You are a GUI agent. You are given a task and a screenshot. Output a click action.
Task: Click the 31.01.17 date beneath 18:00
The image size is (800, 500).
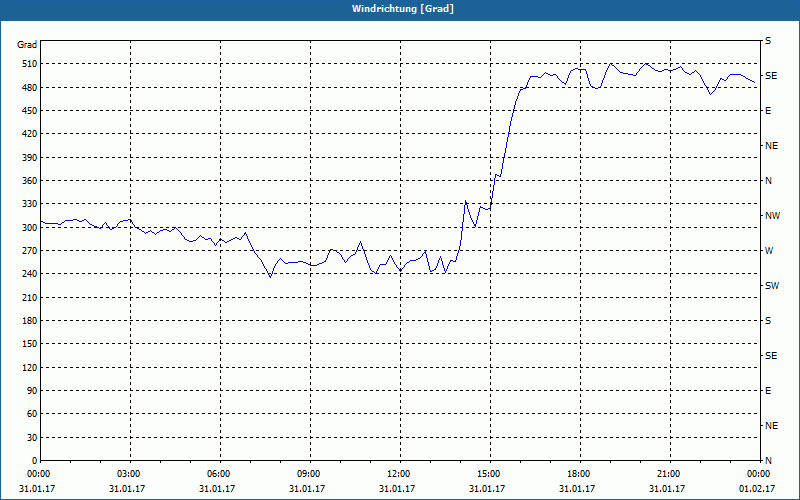coord(577,489)
